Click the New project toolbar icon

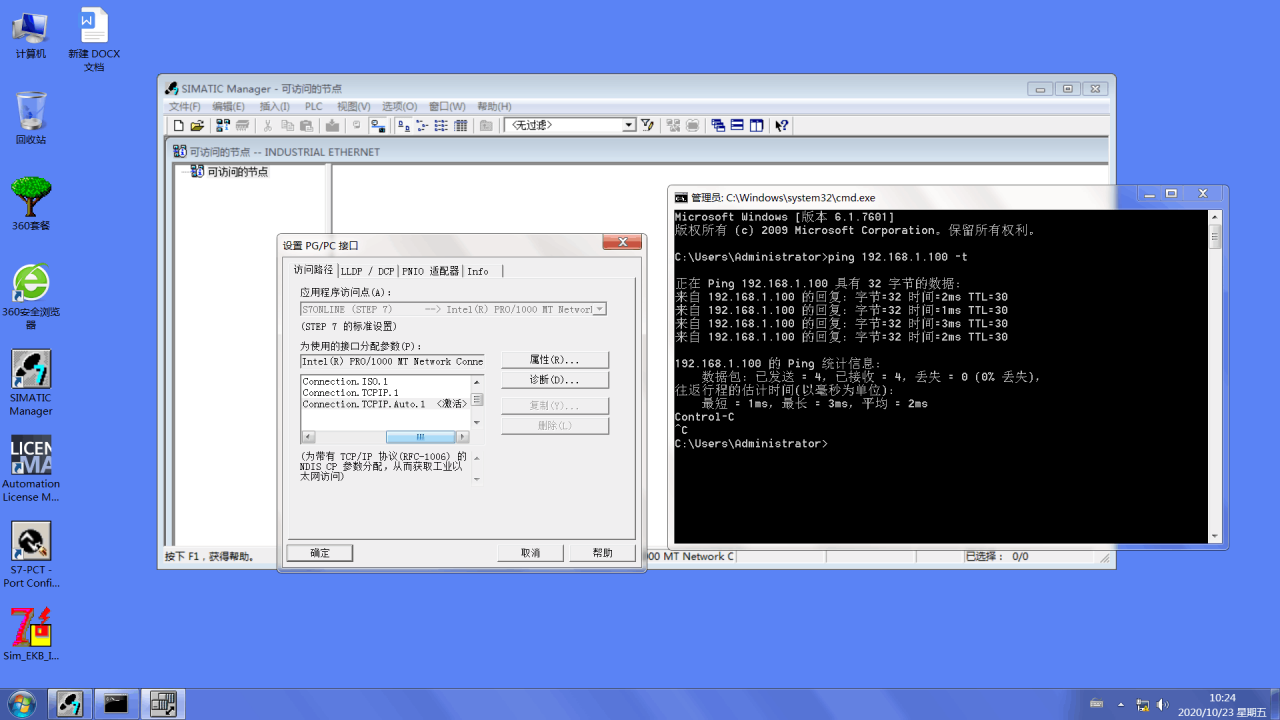click(179, 125)
